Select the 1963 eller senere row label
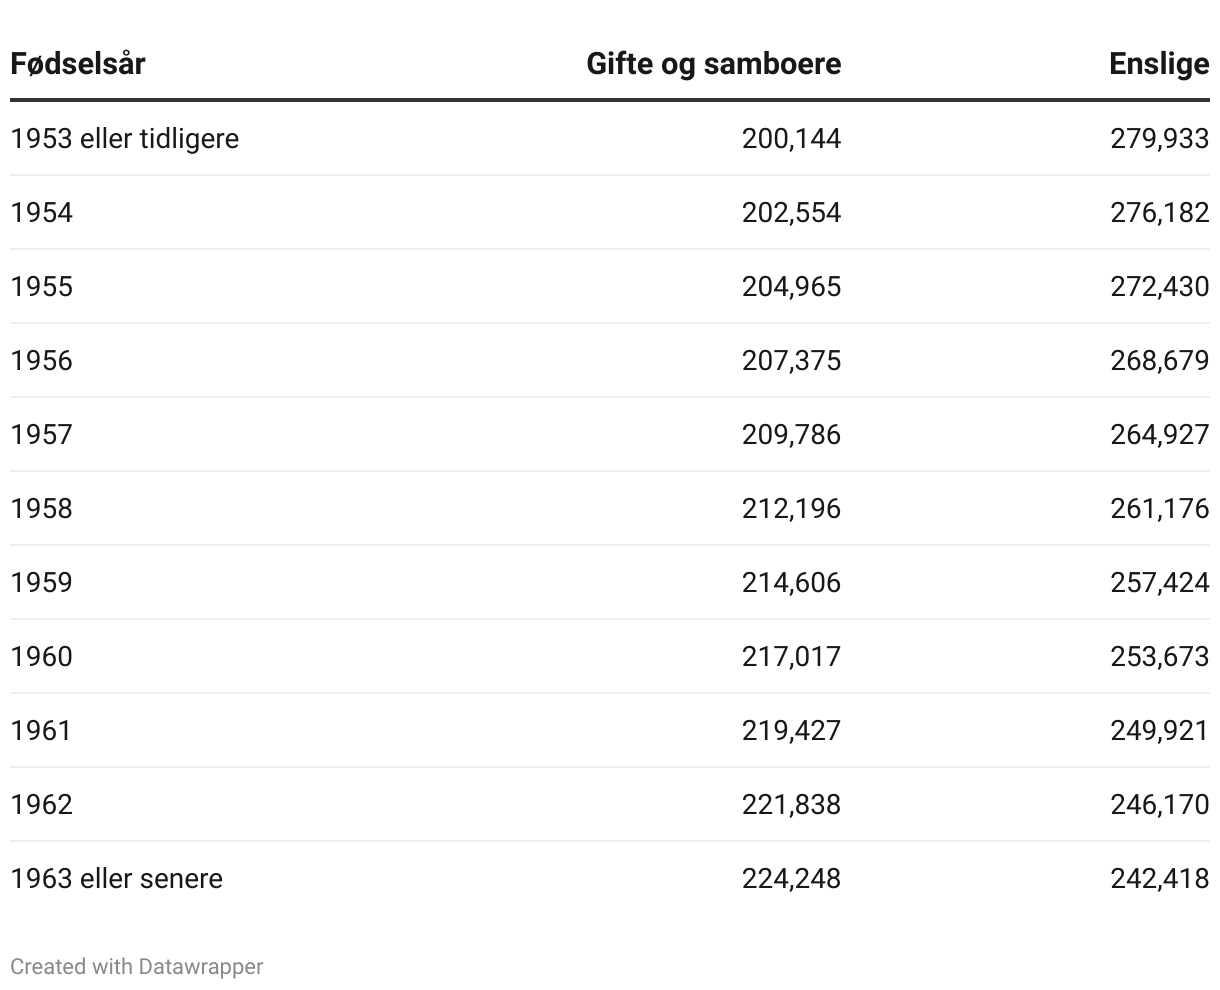 point(117,878)
